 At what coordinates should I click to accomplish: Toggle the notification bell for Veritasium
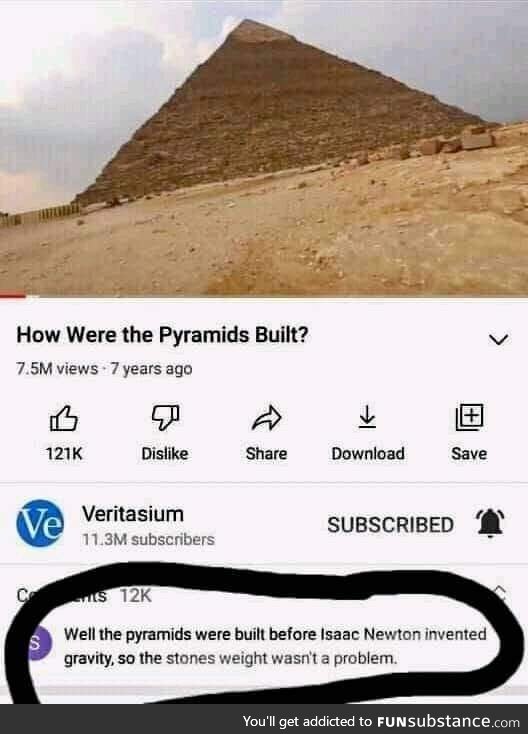point(490,523)
